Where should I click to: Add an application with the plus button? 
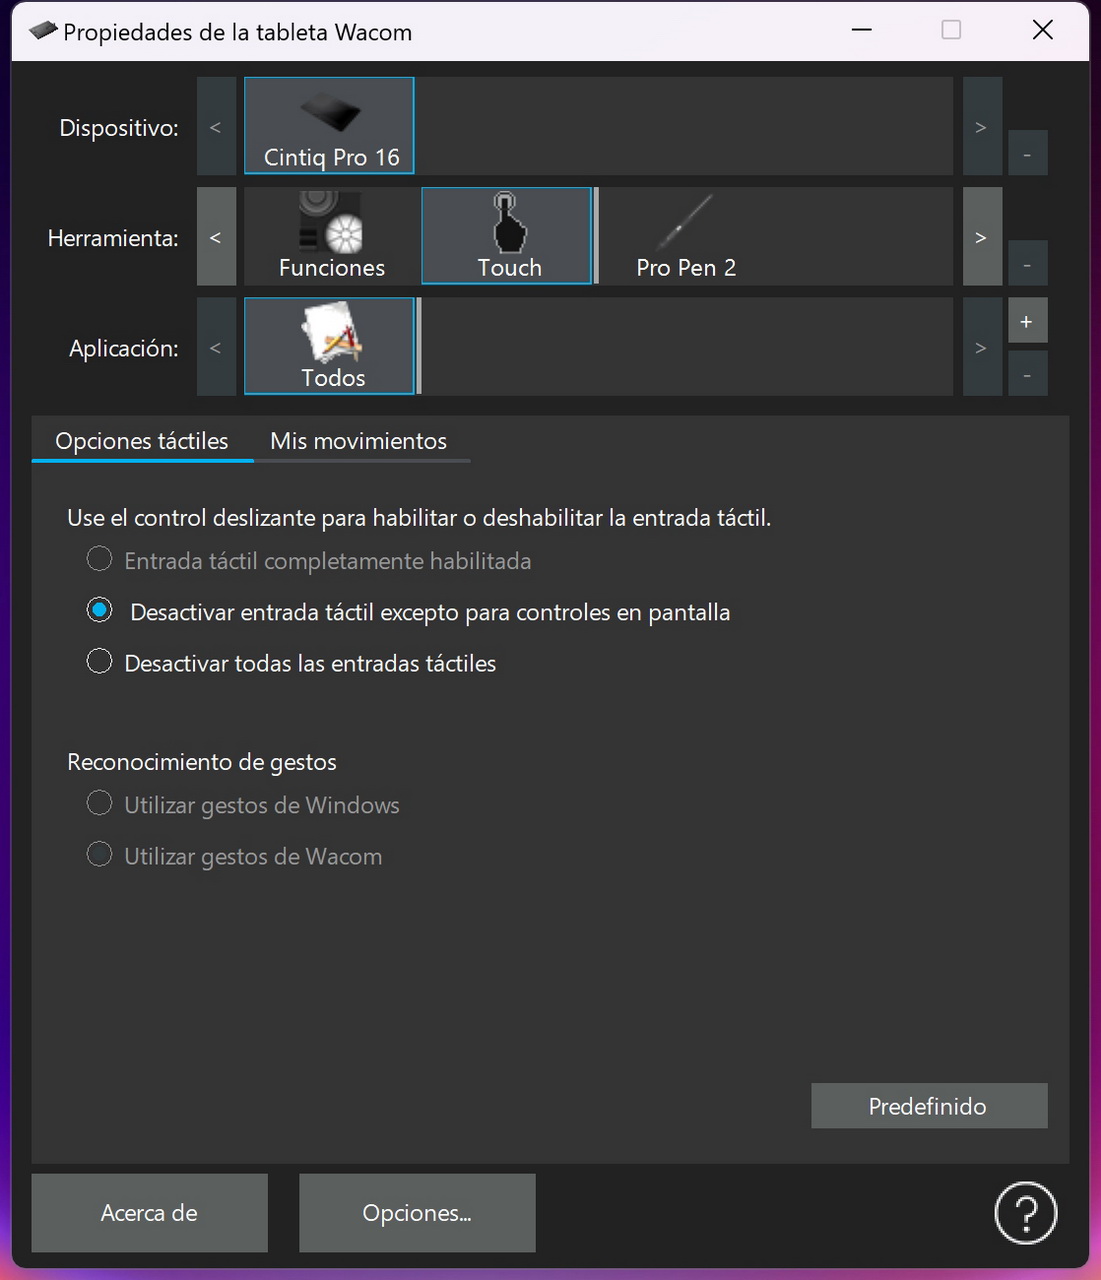[1026, 322]
